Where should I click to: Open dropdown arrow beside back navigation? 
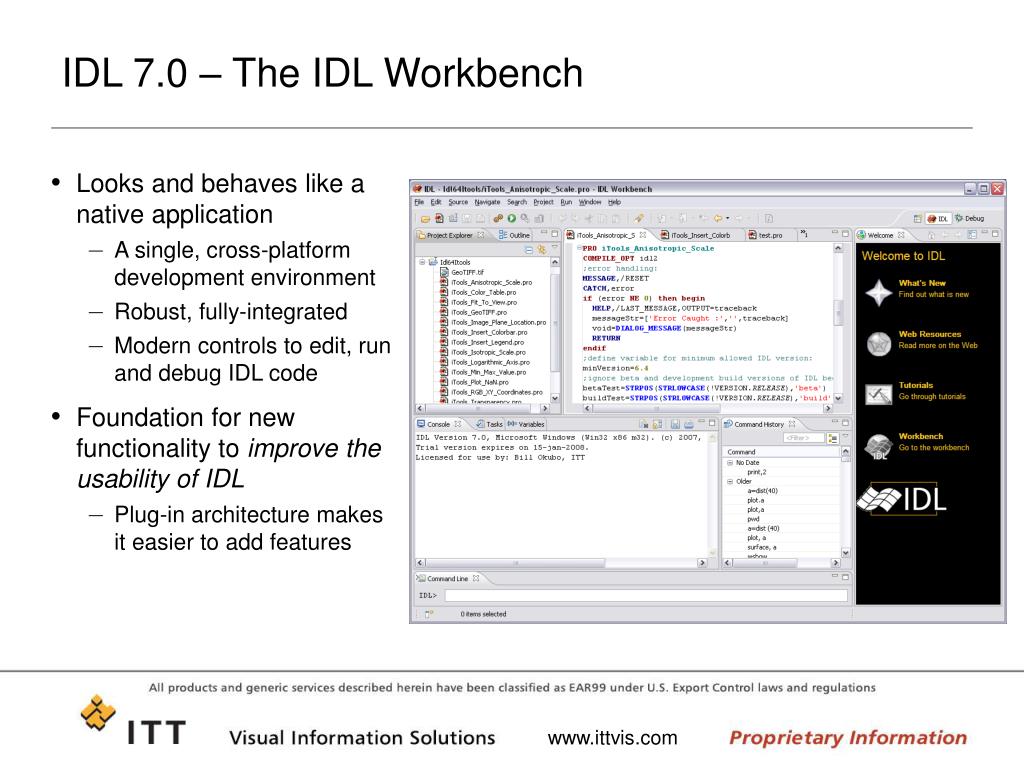click(x=728, y=218)
